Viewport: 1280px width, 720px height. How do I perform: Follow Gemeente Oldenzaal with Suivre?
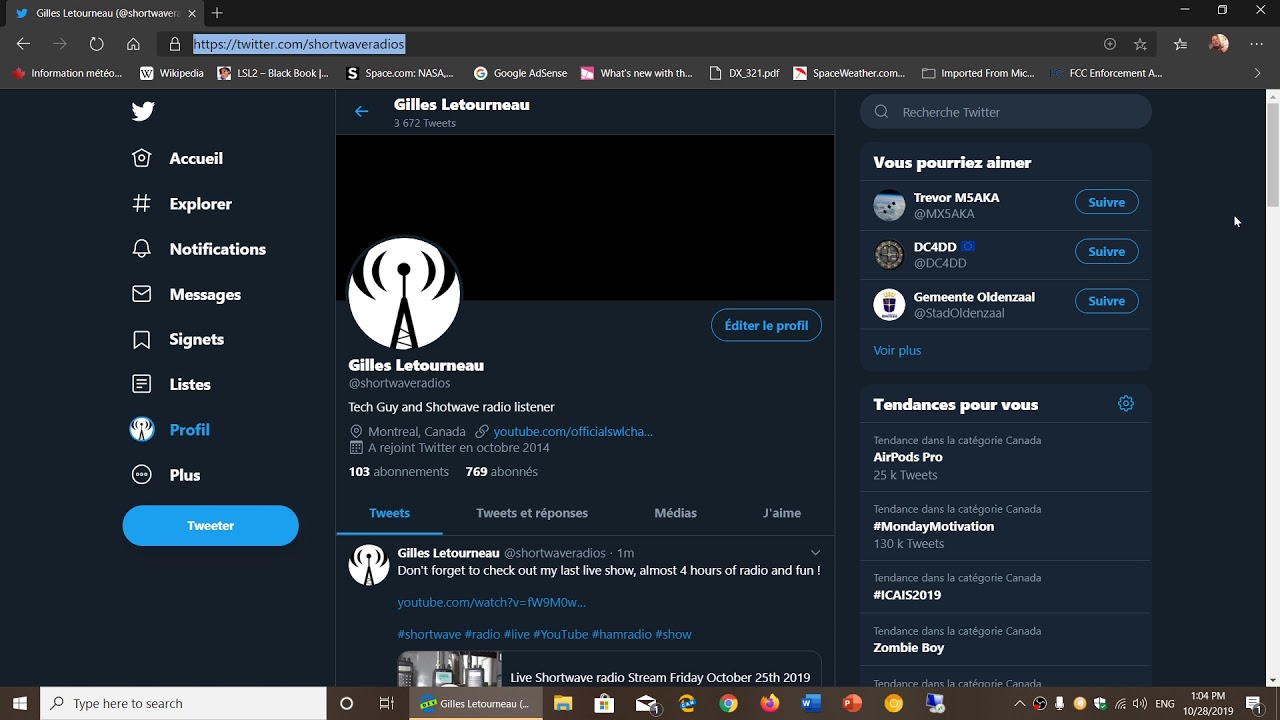1106,301
